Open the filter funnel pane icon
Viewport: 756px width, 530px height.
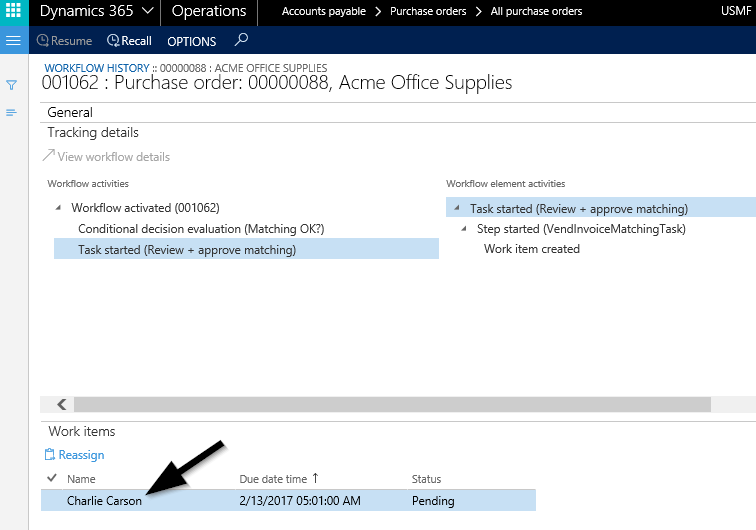click(12, 86)
